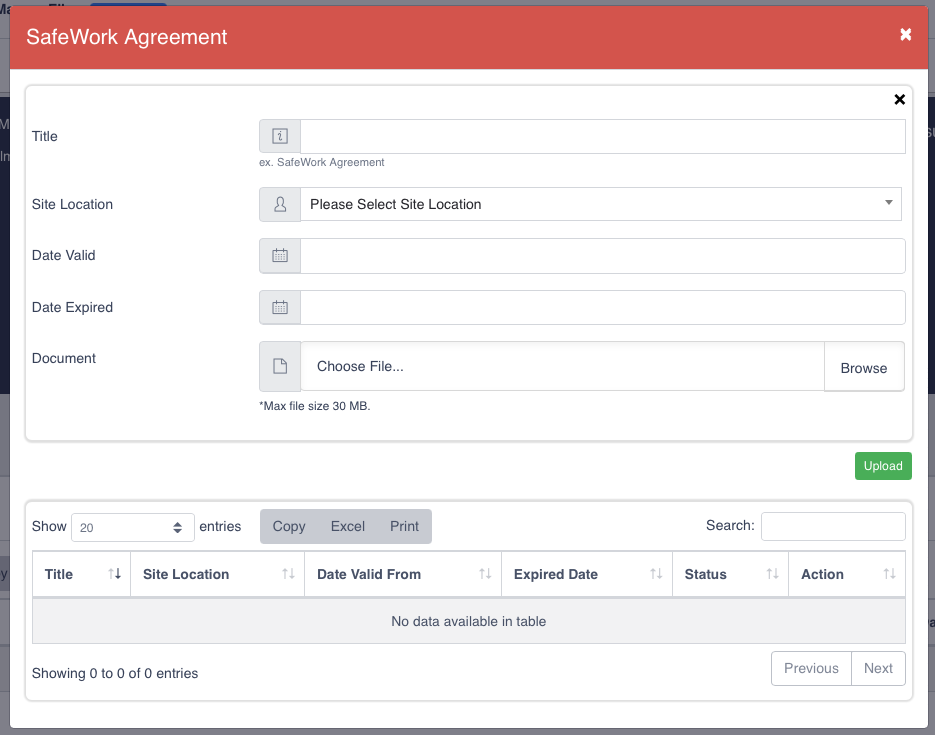
Task: Sort table by Status column
Action: click(730, 574)
